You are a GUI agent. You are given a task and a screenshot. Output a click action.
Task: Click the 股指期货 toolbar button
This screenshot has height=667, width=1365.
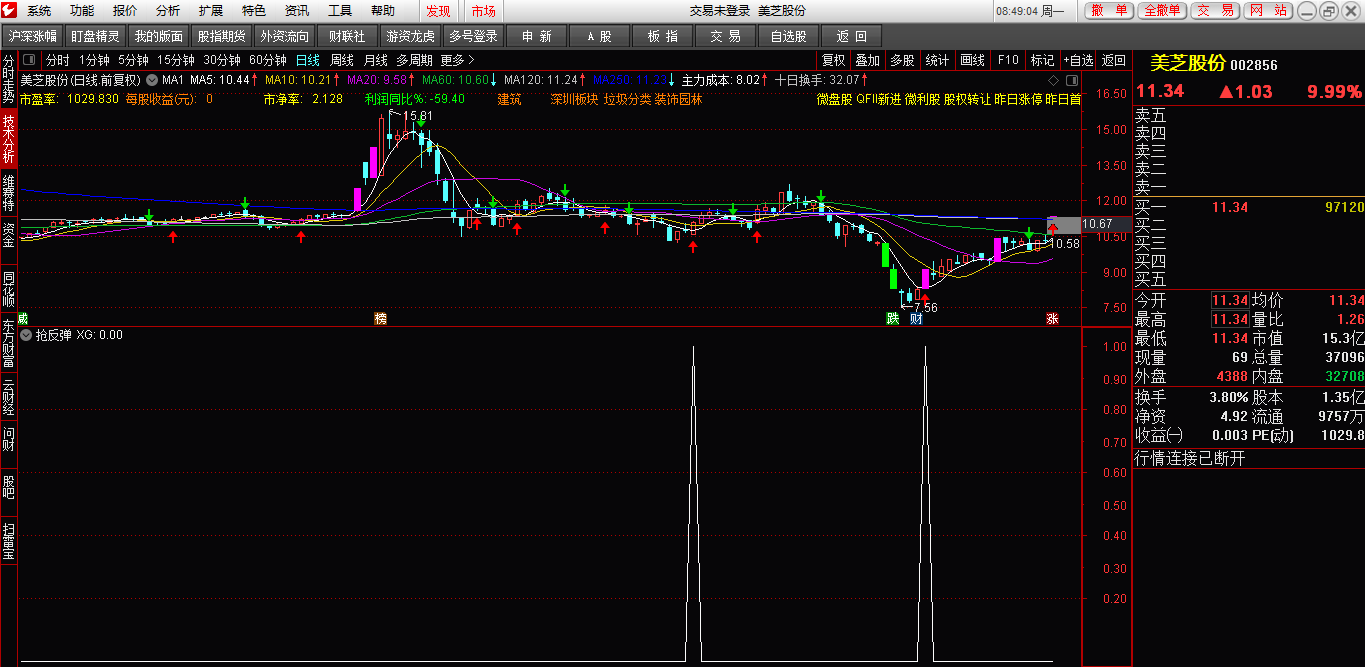tap(221, 36)
